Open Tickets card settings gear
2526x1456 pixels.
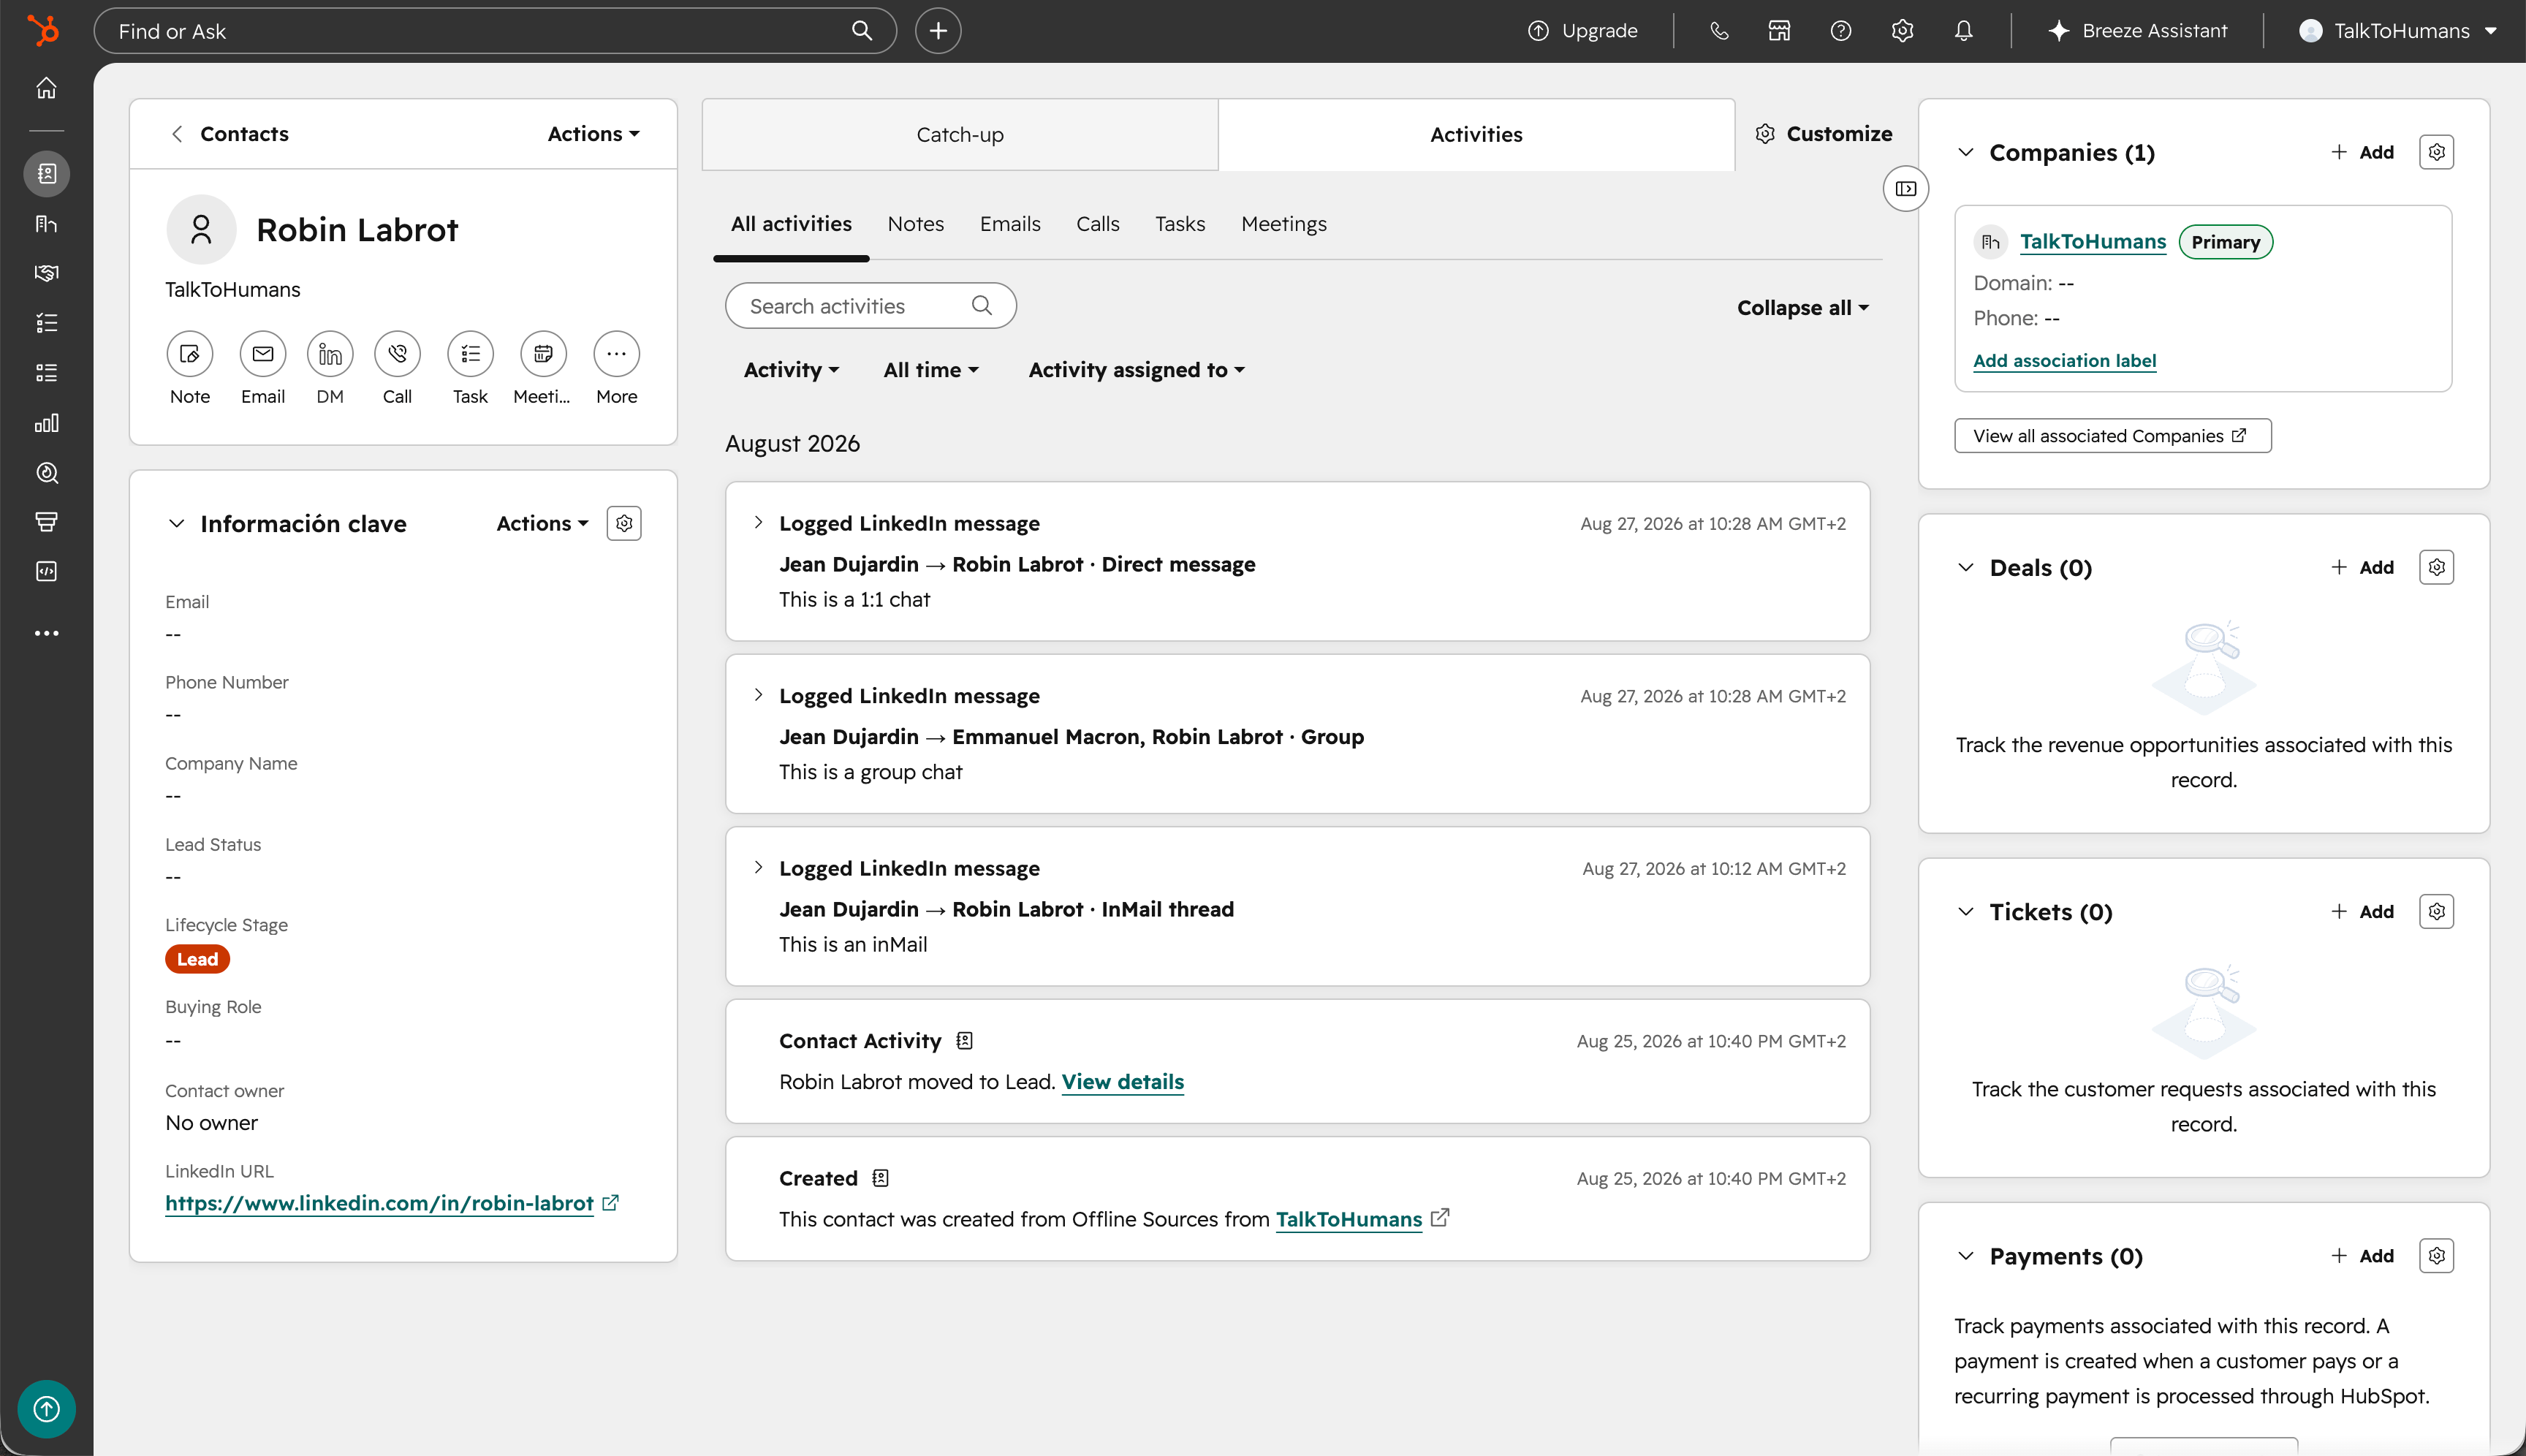[2437, 911]
